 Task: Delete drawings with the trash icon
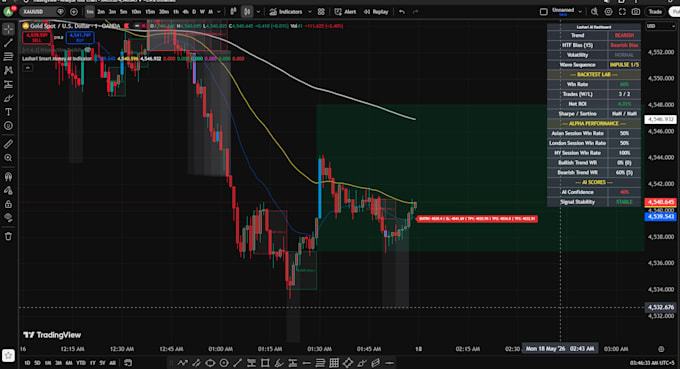(8, 236)
